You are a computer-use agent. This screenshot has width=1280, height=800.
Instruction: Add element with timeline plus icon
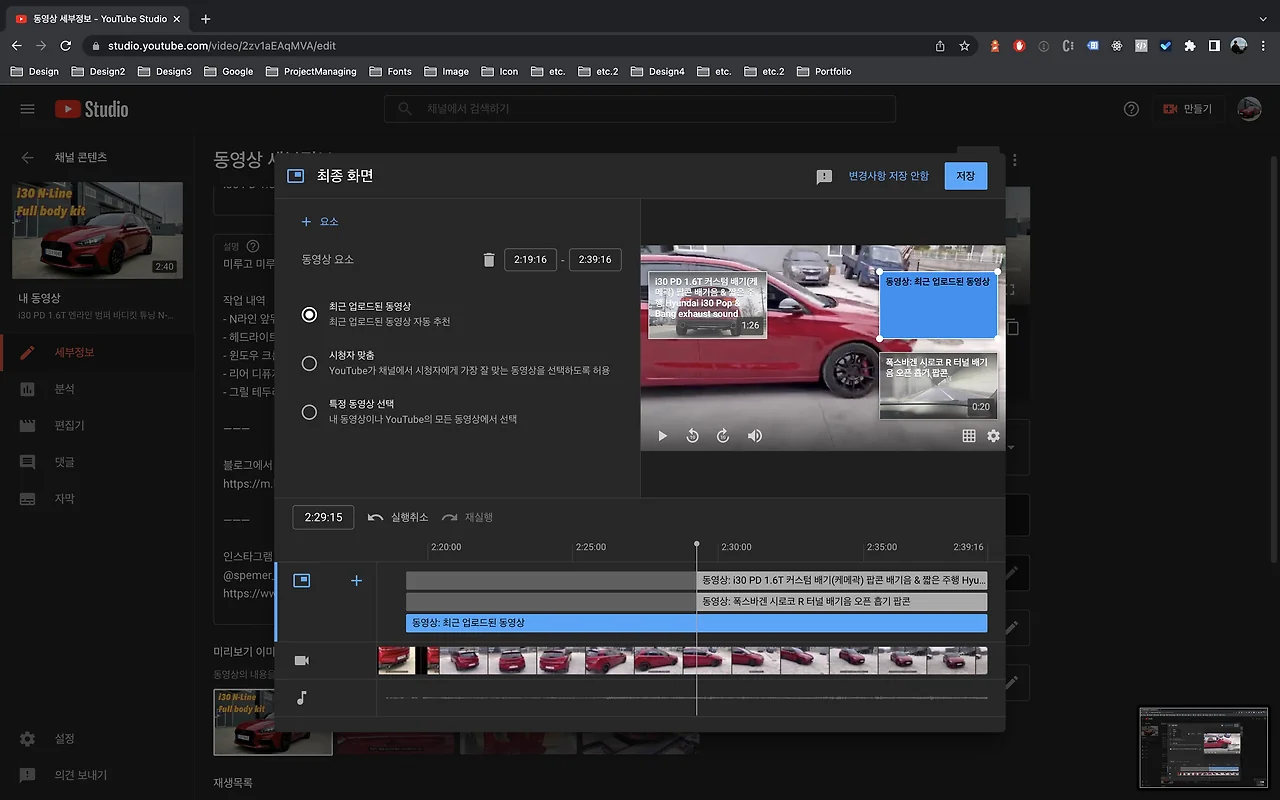(356, 581)
